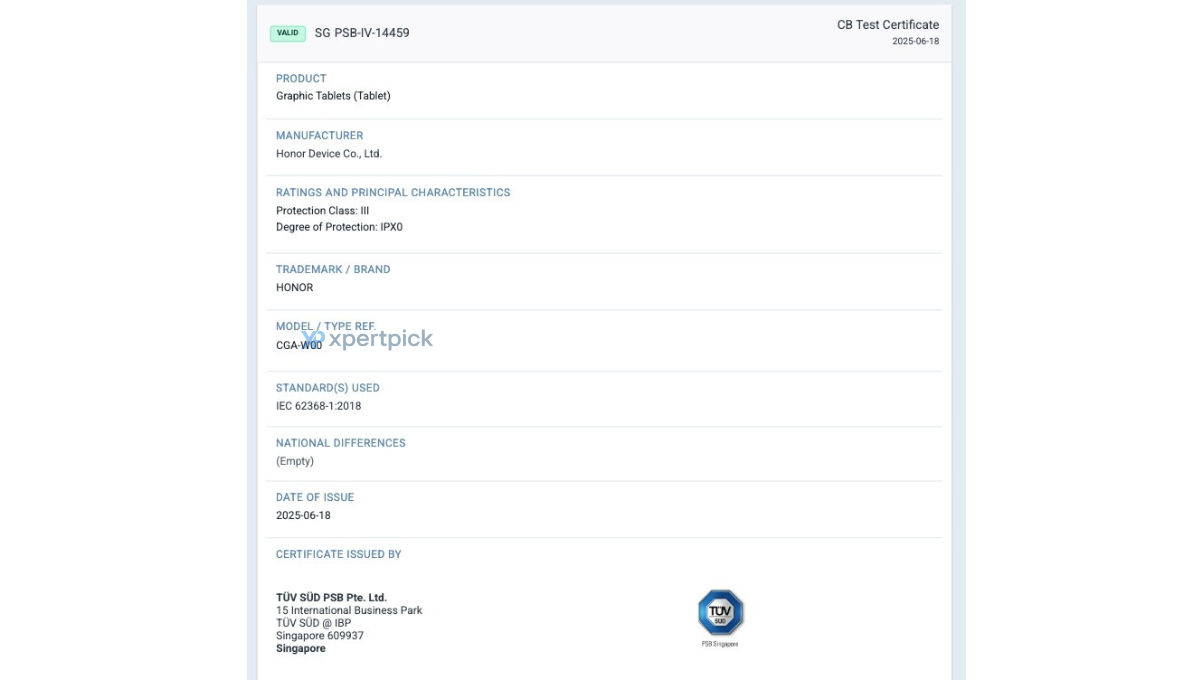The height and width of the screenshot is (680, 1200).
Task: Select certificate number SG PSB-IV-14459
Action: pos(362,33)
